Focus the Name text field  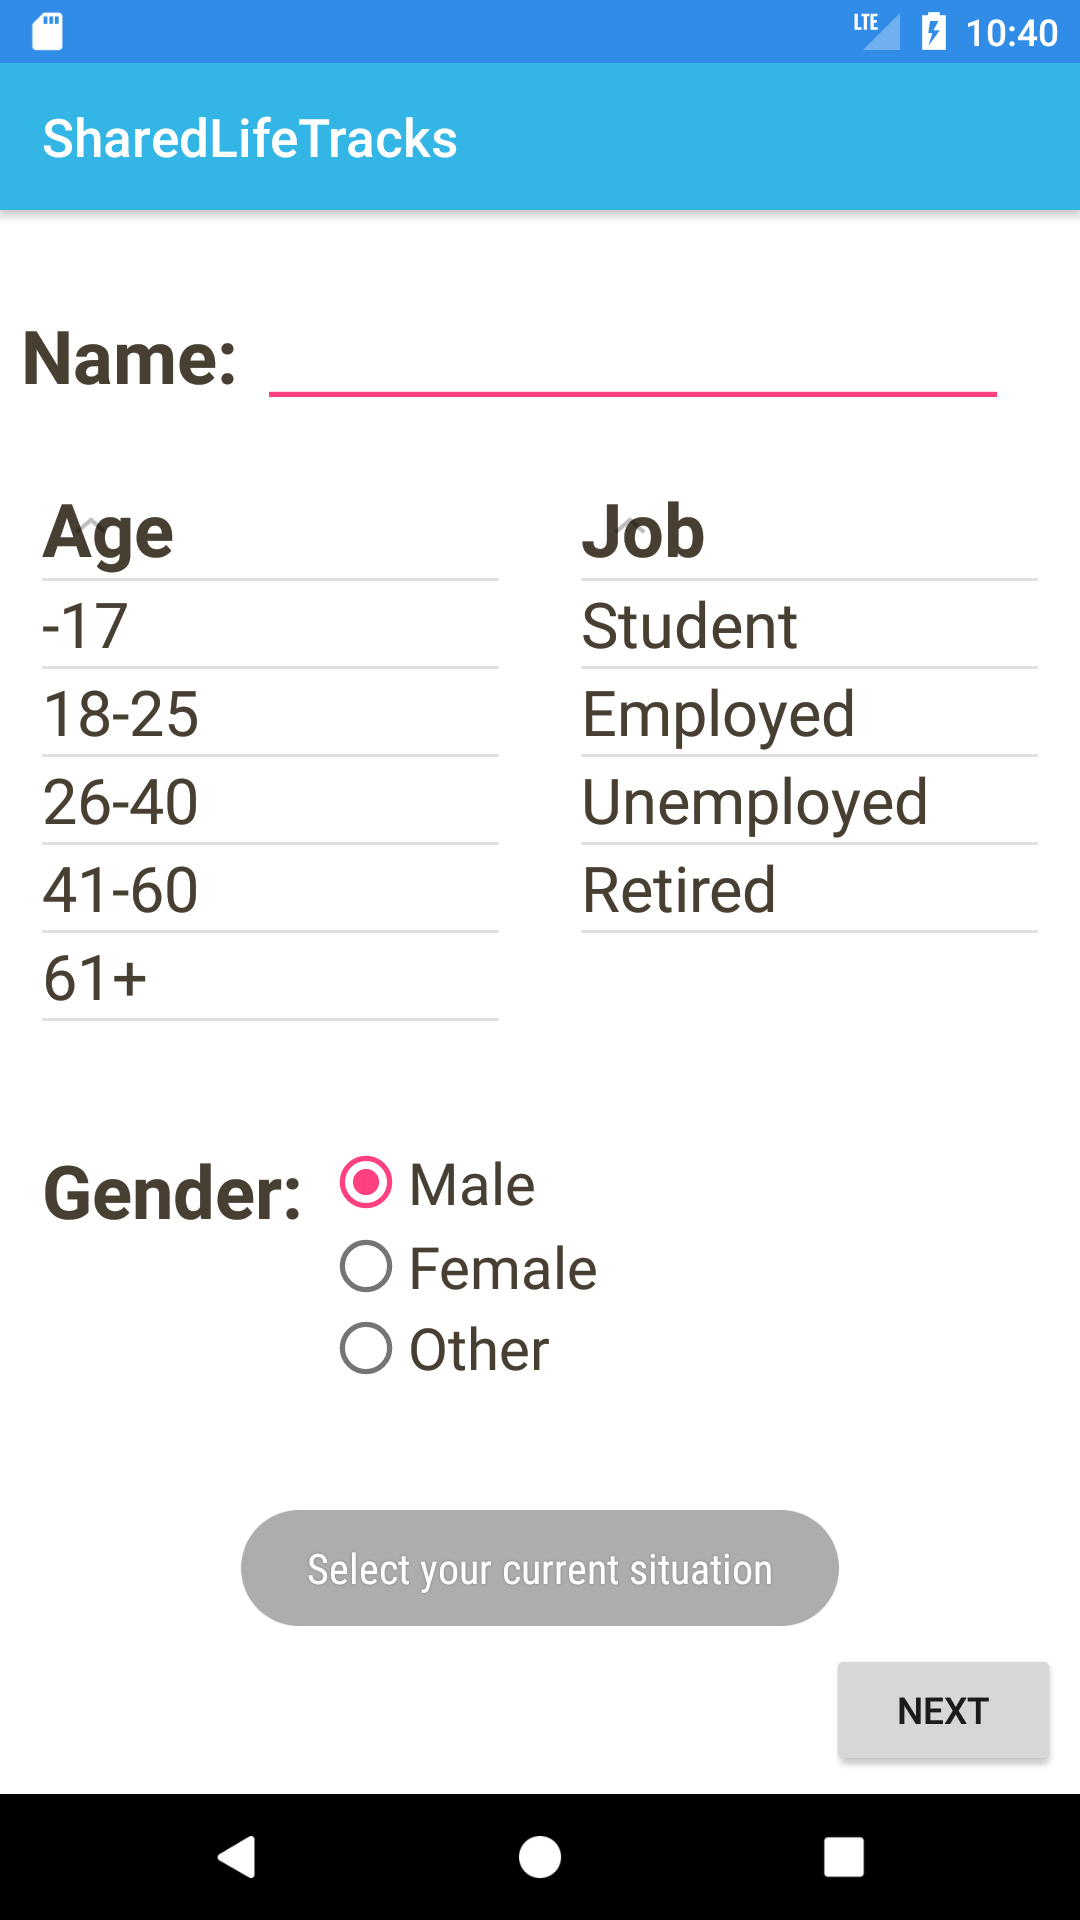pos(632,362)
